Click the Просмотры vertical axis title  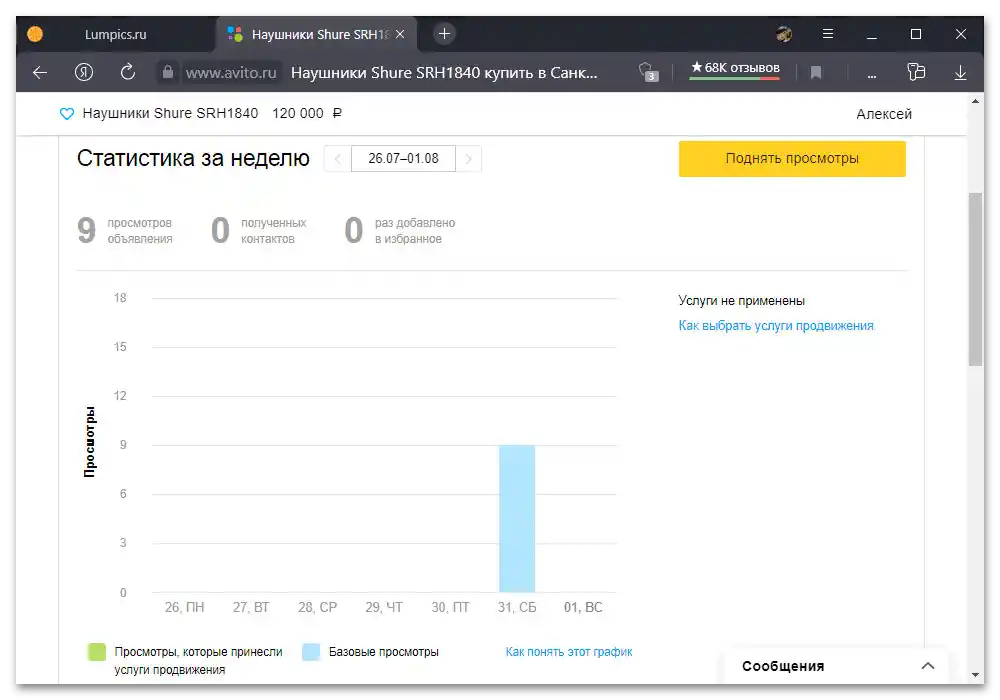[x=90, y=441]
